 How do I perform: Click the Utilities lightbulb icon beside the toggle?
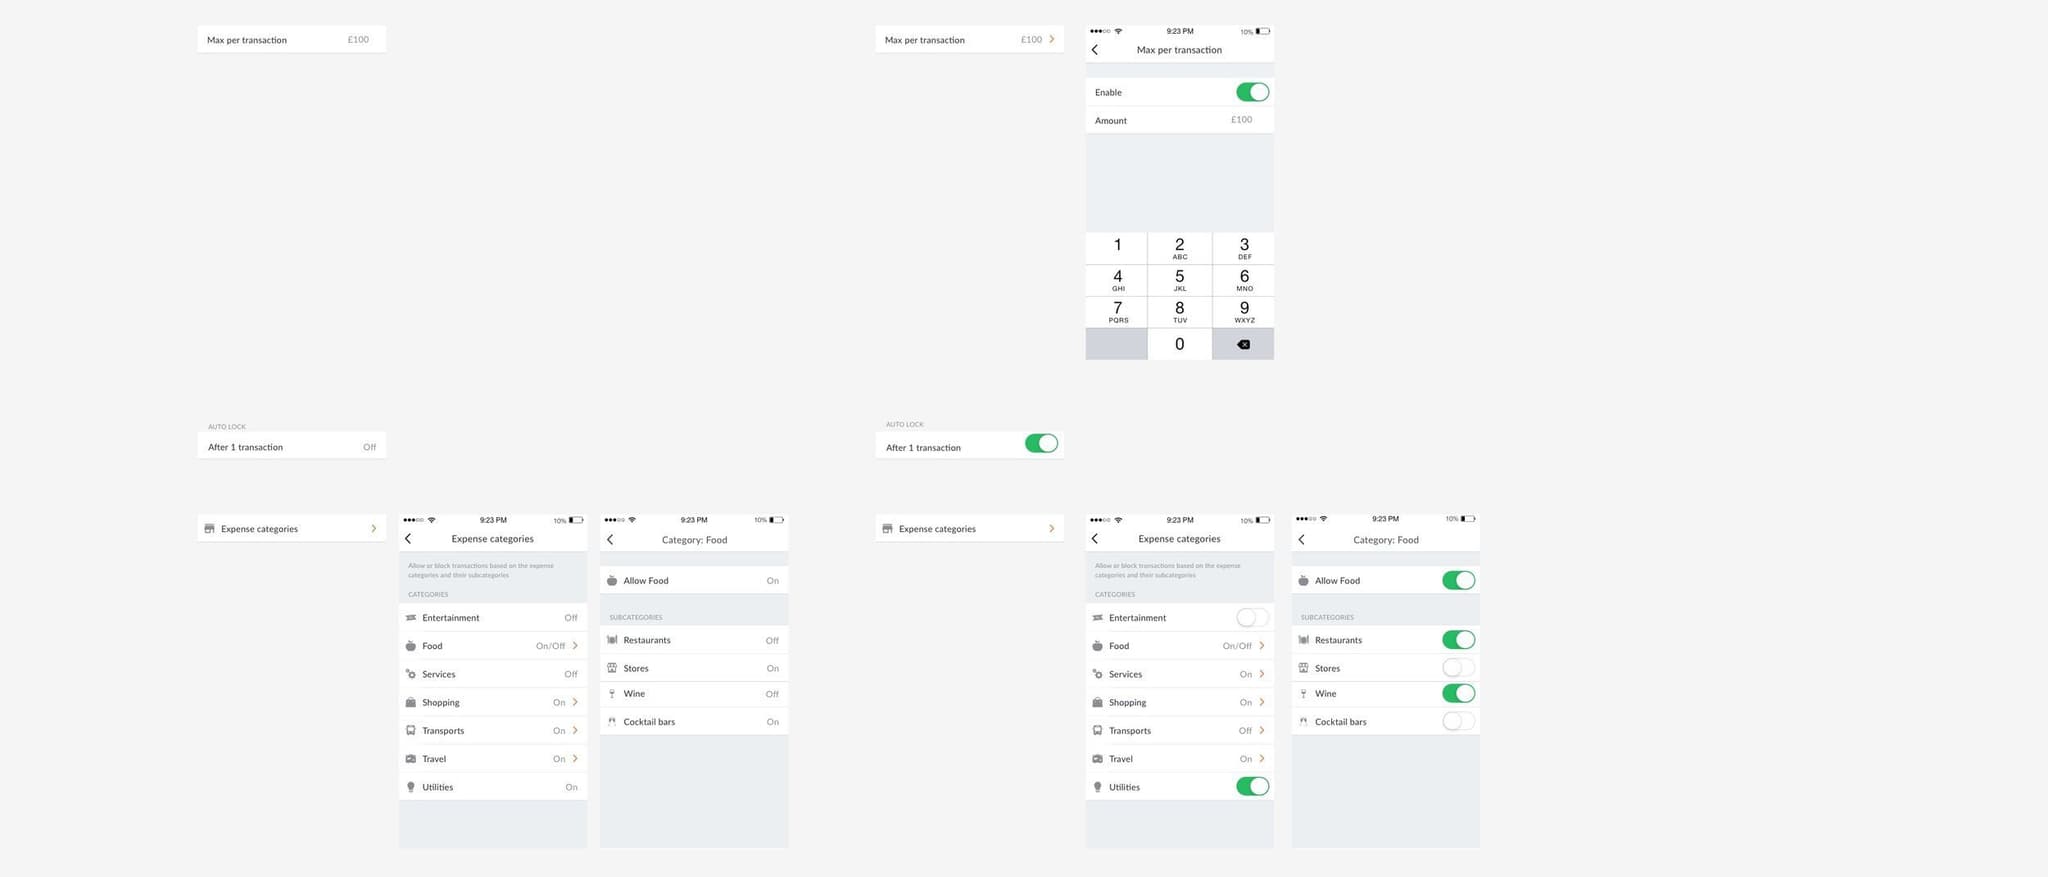1097,787
